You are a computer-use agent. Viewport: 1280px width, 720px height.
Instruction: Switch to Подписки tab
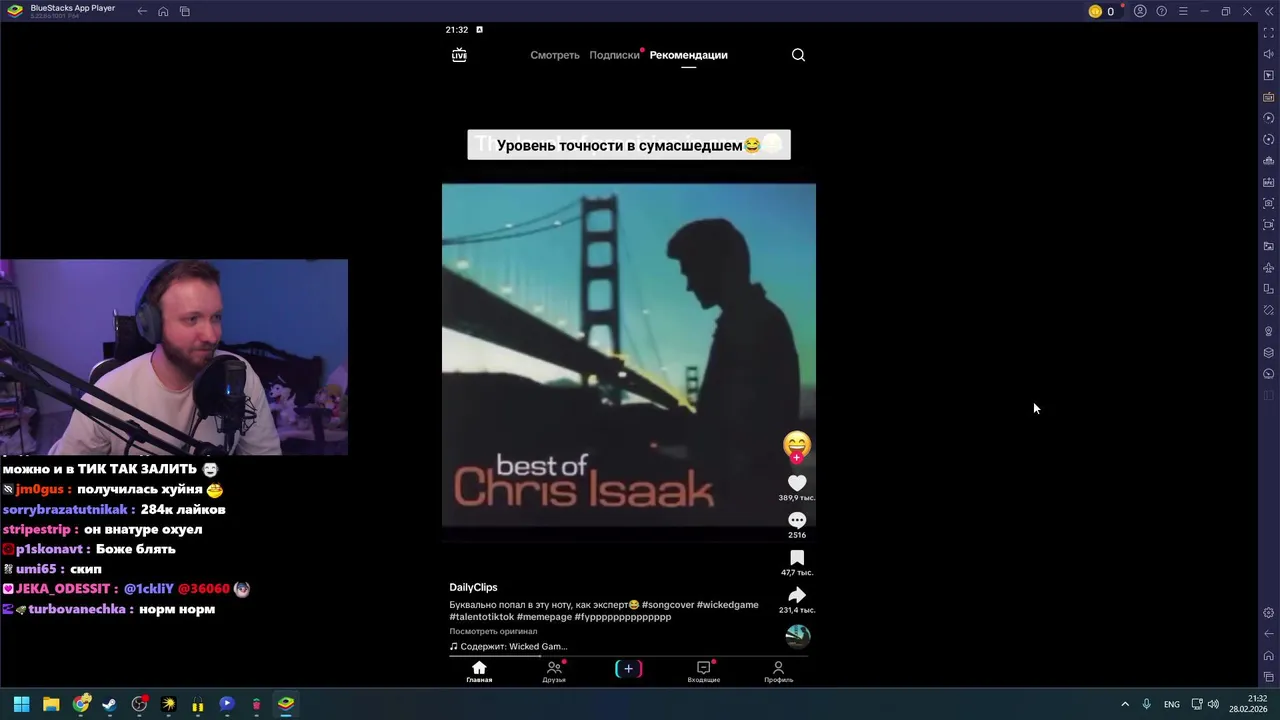pos(614,55)
